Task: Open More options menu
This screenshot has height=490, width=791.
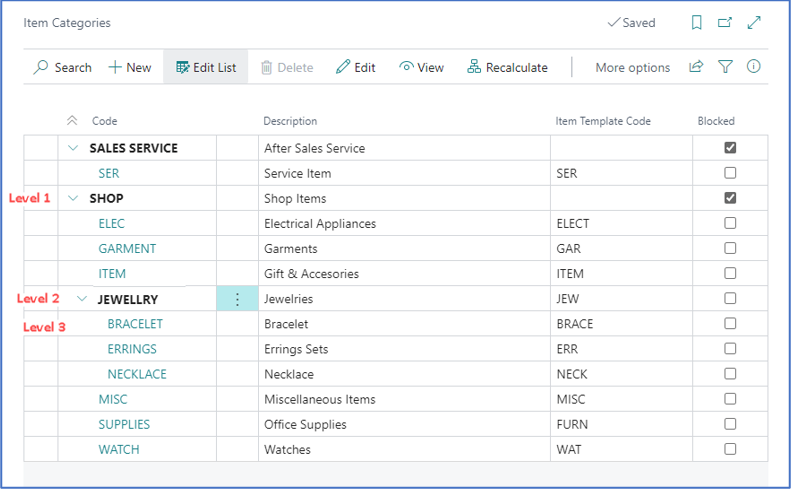Action: point(633,68)
